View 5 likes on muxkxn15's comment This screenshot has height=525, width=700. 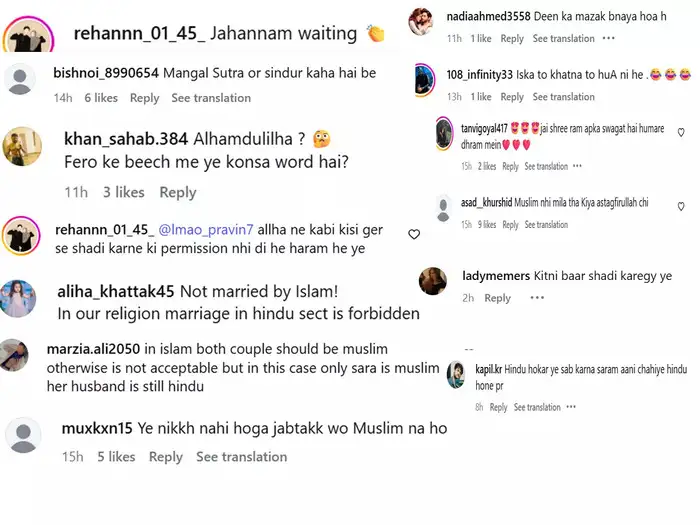pyautogui.click(x=116, y=457)
